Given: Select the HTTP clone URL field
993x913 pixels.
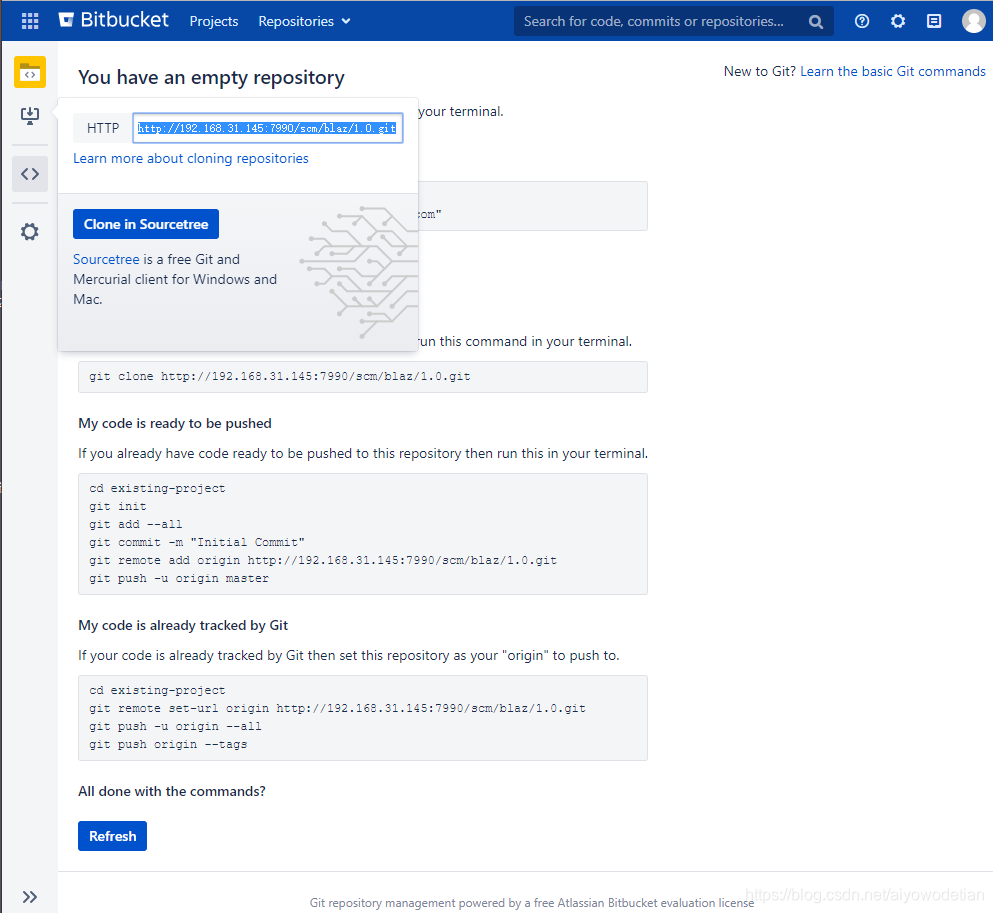Looking at the screenshot, I should (x=267, y=128).
